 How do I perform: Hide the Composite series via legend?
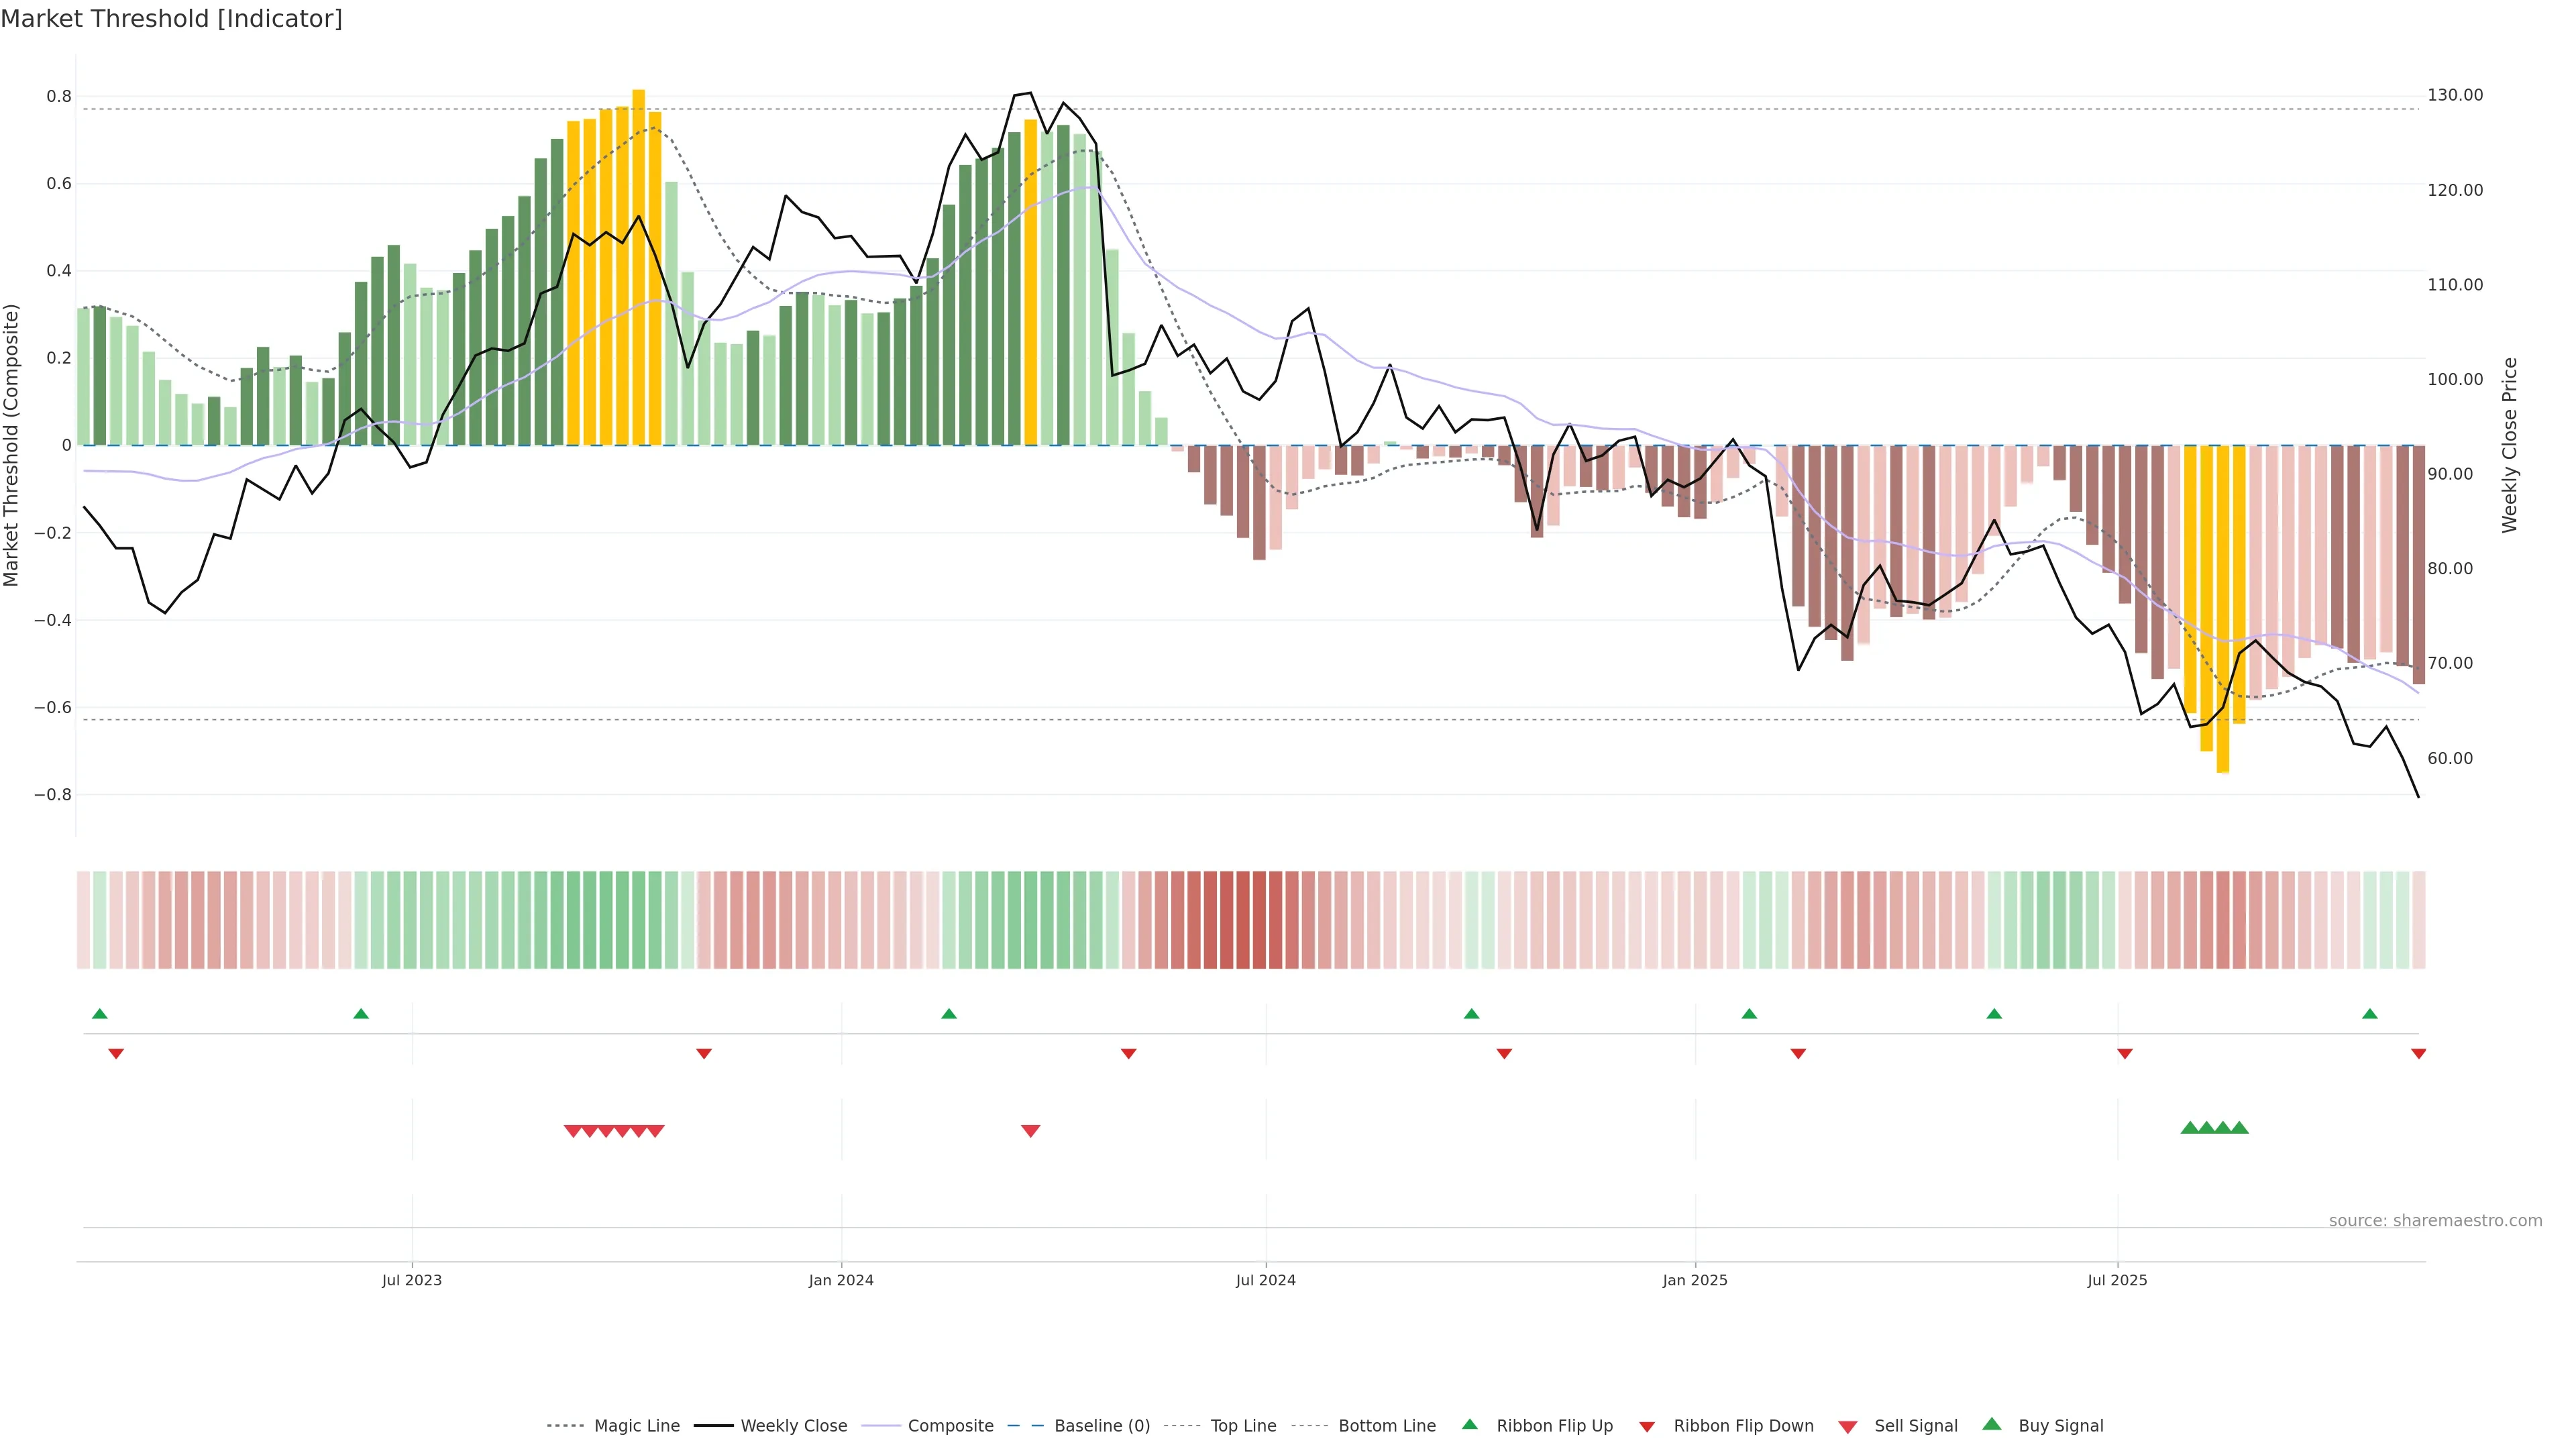coord(950,1425)
